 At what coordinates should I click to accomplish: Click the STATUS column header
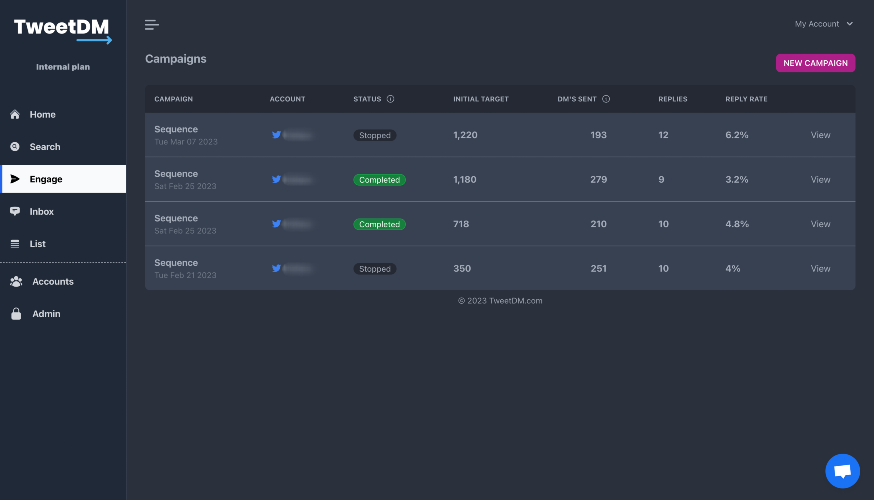coord(367,99)
